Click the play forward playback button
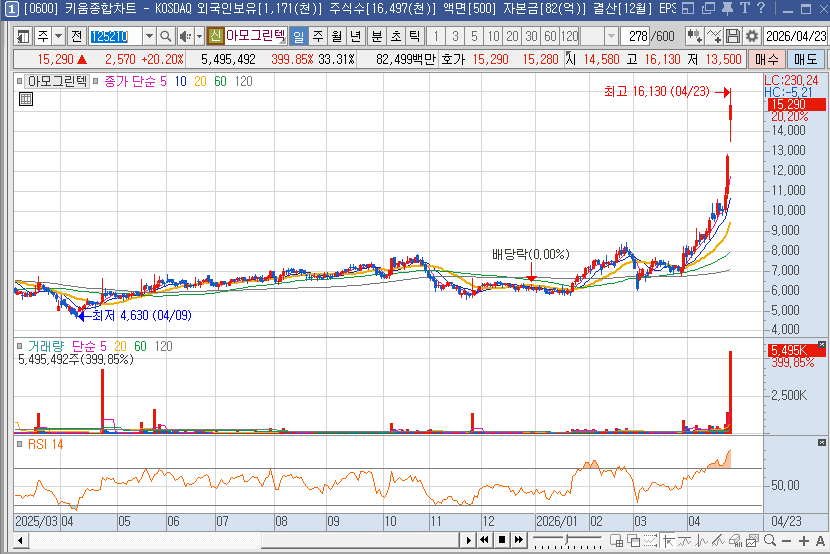Viewport: 830px width, 554px height. [468, 540]
